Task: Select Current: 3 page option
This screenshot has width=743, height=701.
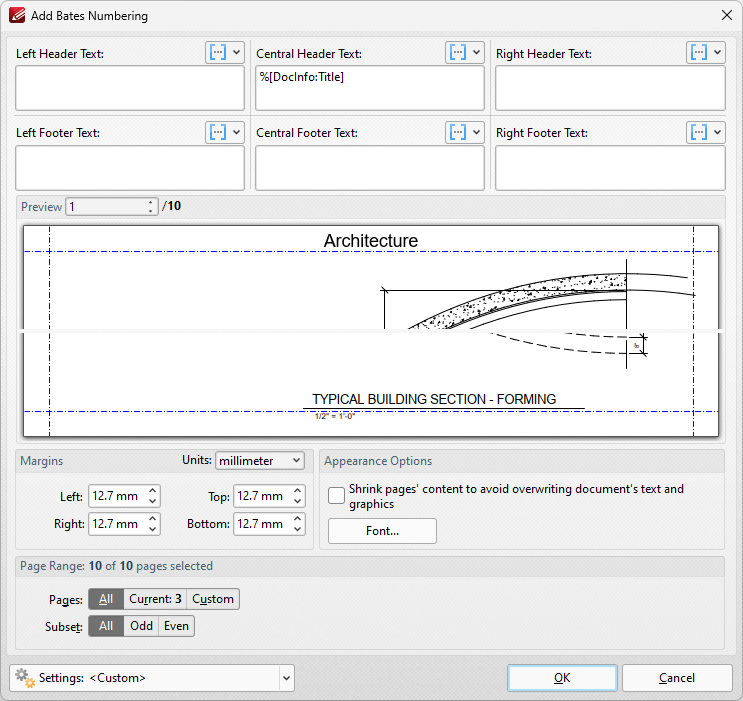Action: [155, 599]
